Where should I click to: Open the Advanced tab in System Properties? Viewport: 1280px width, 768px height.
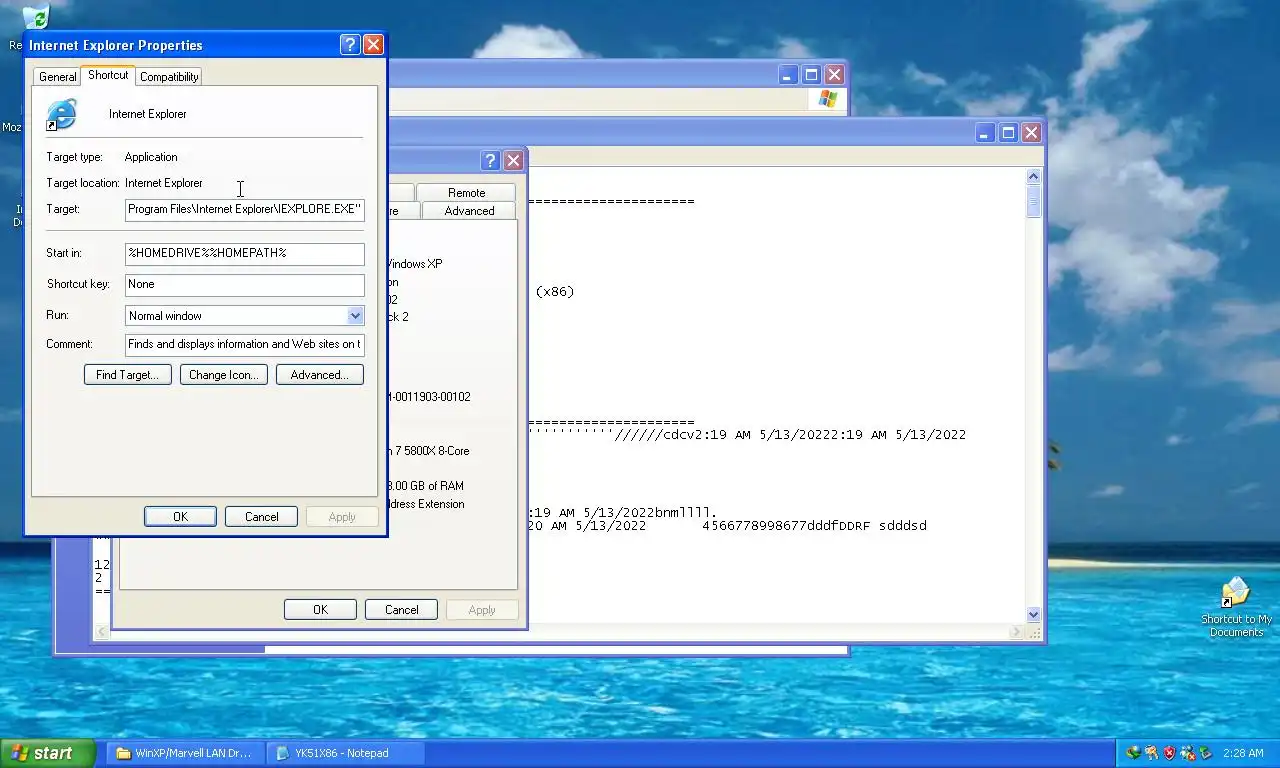click(469, 211)
